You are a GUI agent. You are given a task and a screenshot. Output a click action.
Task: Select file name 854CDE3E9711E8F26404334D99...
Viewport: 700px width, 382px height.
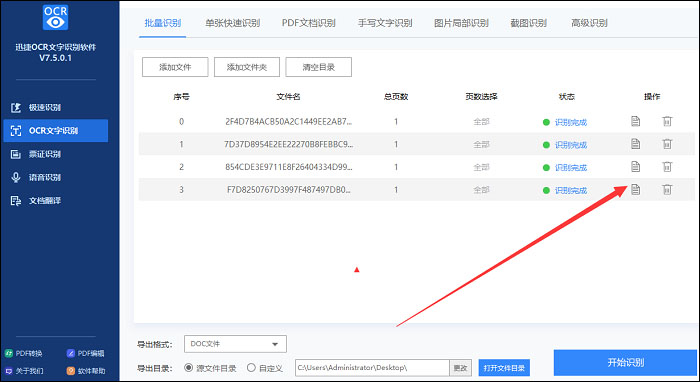pos(288,167)
